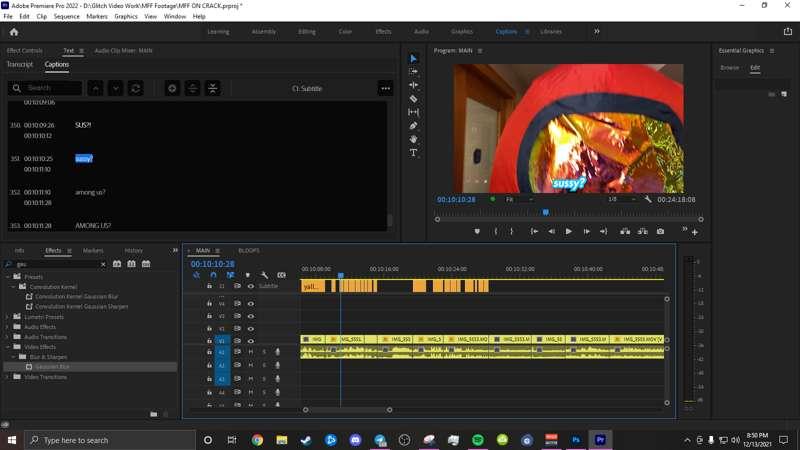800x450 pixels.
Task: Show more workspaces with overflow chevron
Action: (596, 32)
